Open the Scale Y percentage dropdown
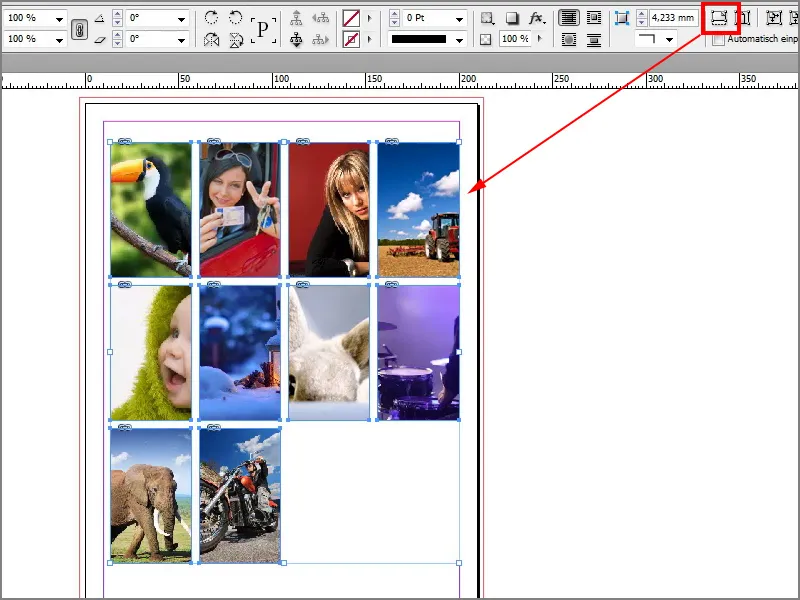Screen dimensions: 800x600 (60, 40)
